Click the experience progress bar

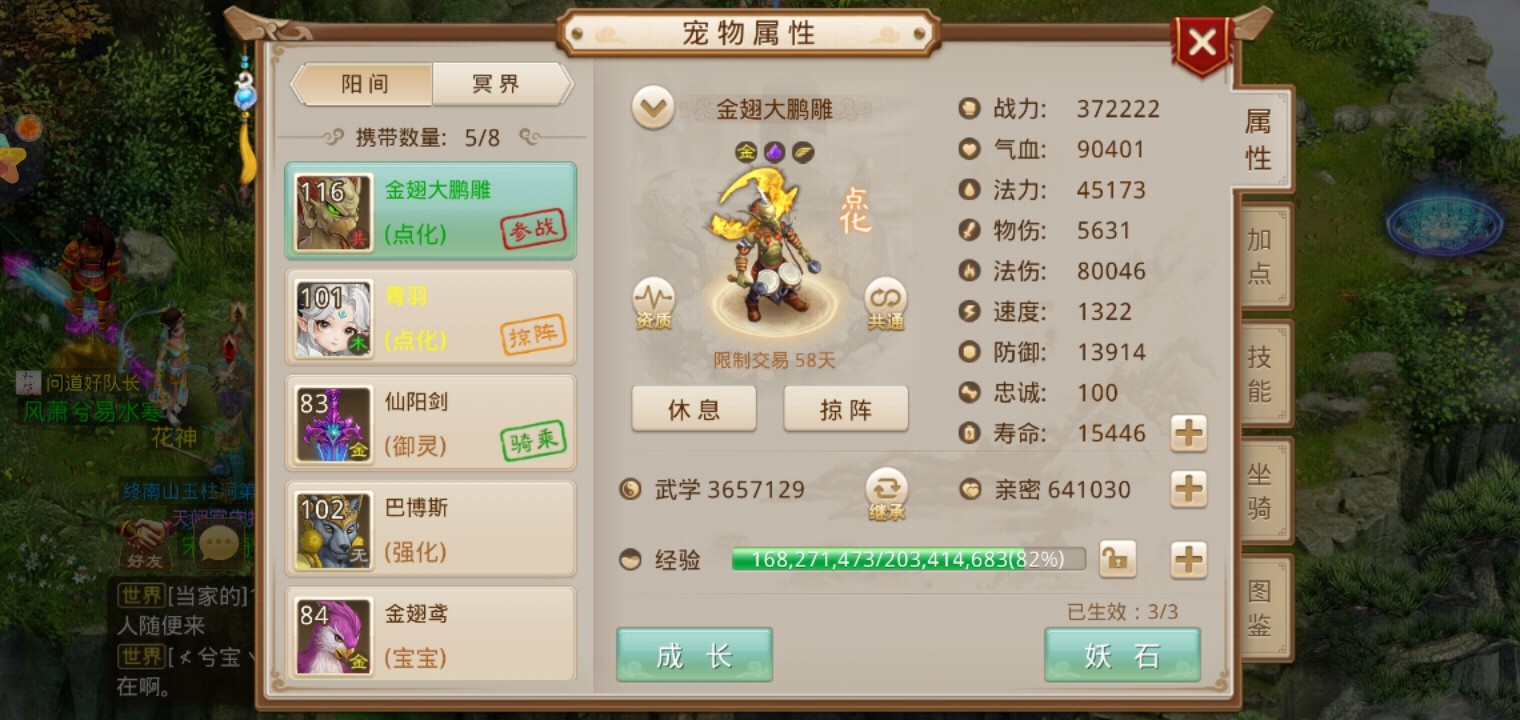click(908, 559)
